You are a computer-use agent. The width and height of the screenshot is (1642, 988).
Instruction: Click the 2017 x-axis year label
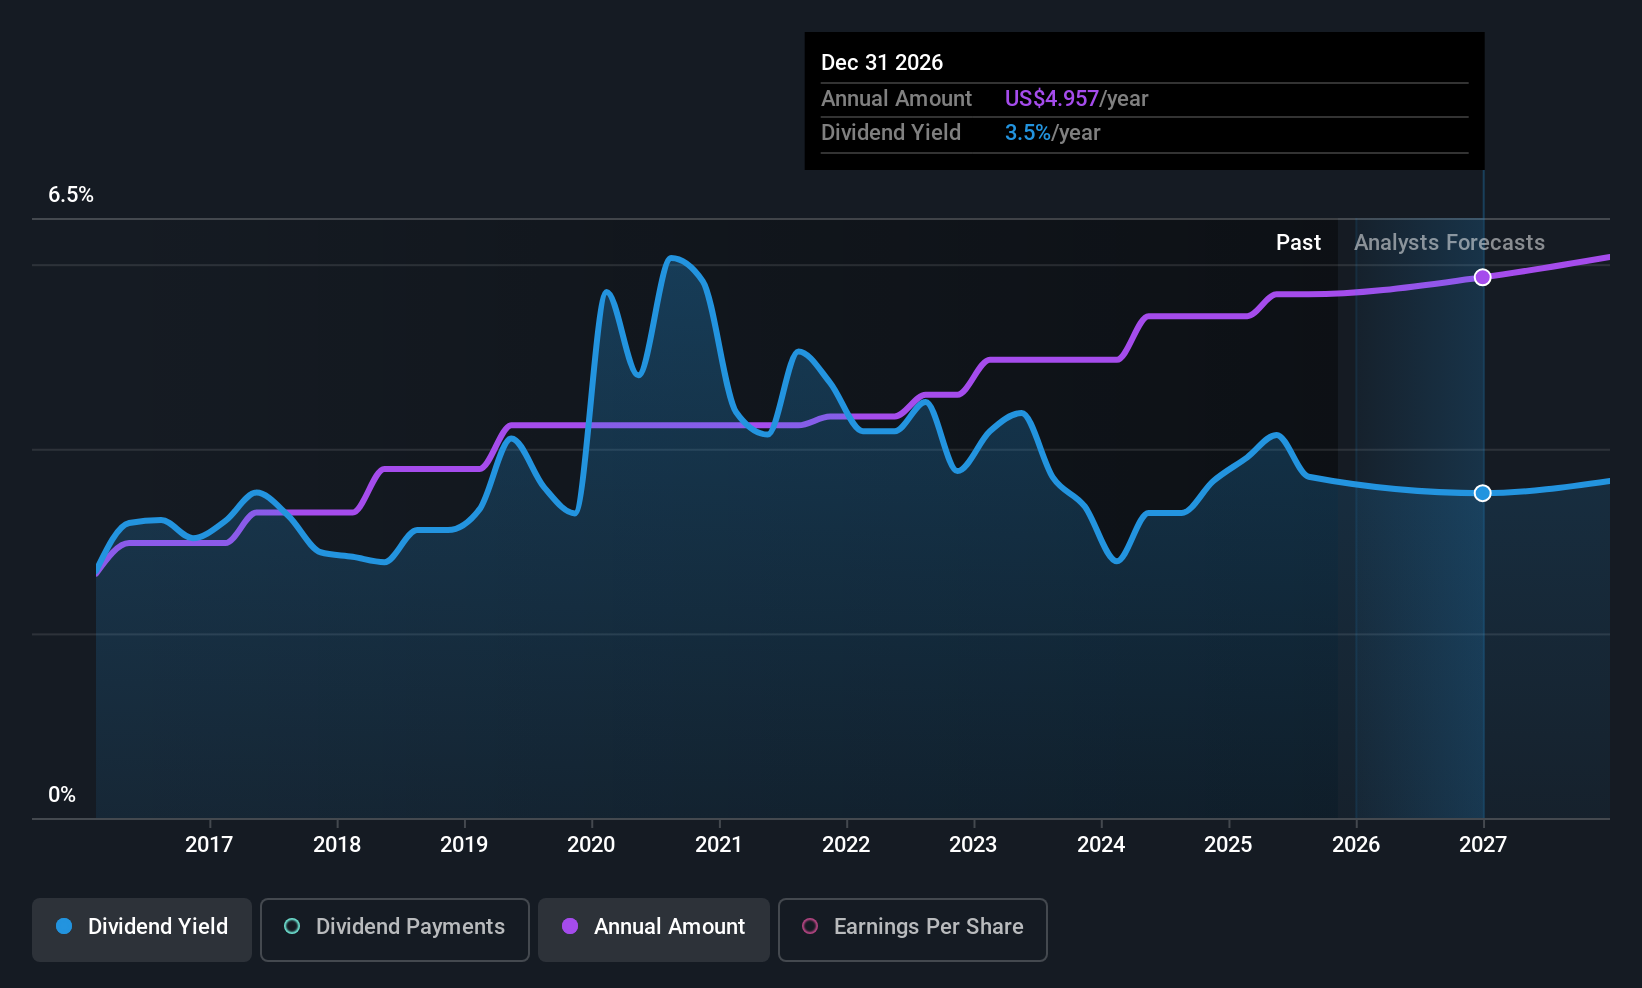point(209,845)
